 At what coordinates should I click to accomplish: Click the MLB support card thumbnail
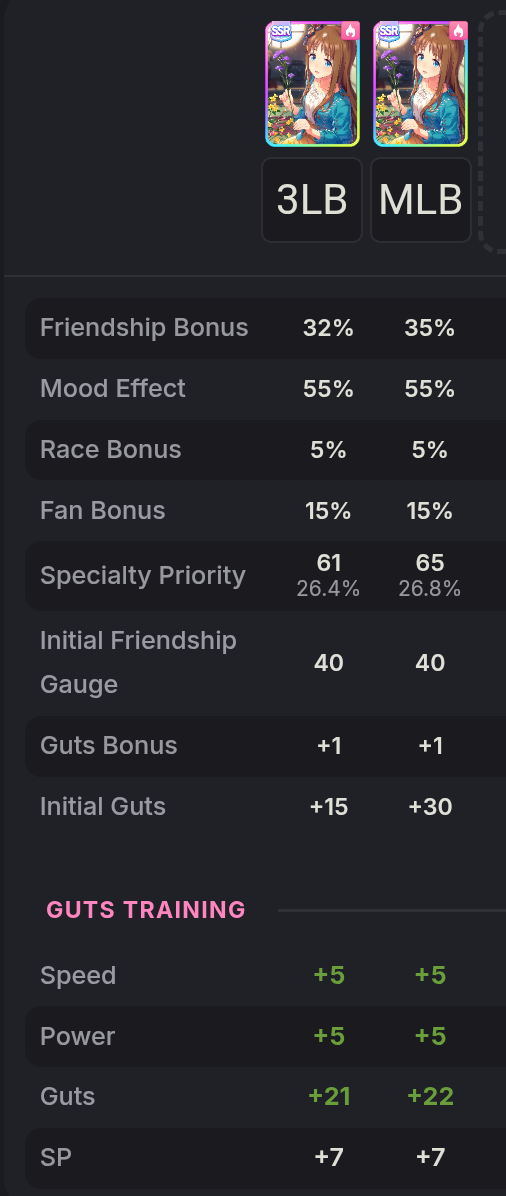click(x=421, y=83)
